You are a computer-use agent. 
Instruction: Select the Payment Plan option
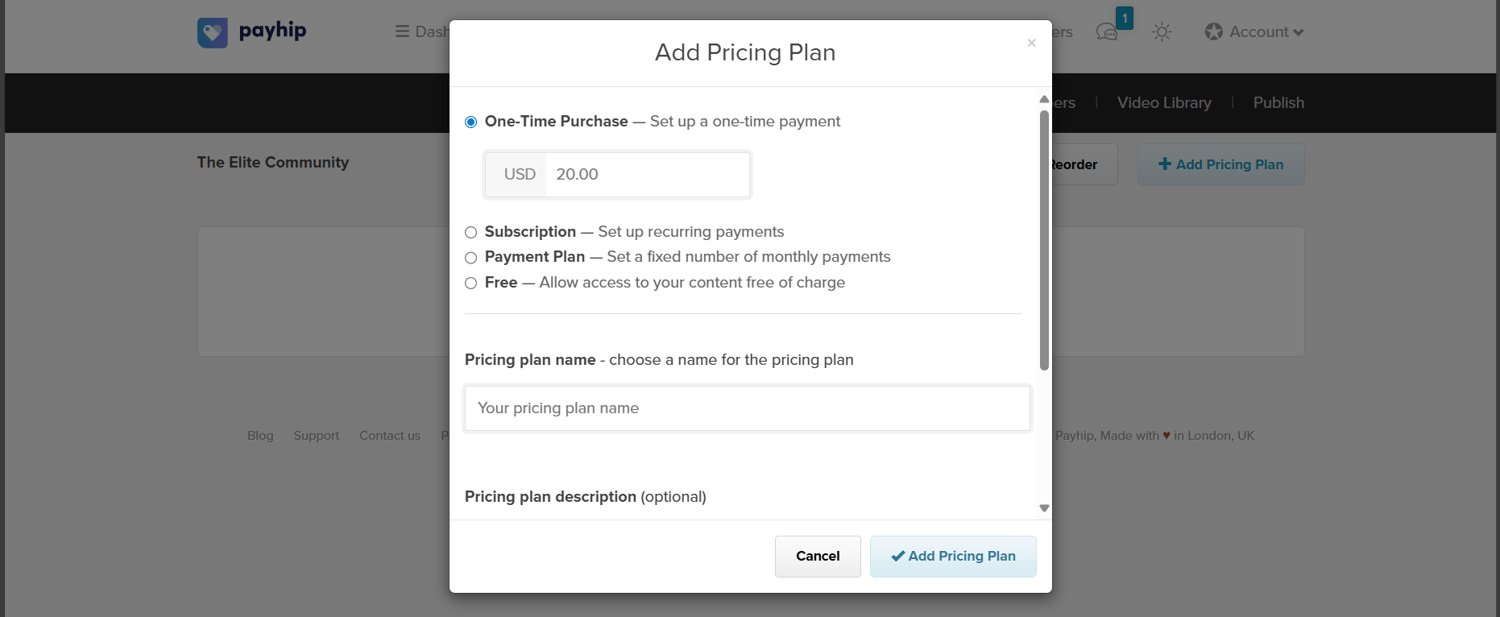[470, 257]
